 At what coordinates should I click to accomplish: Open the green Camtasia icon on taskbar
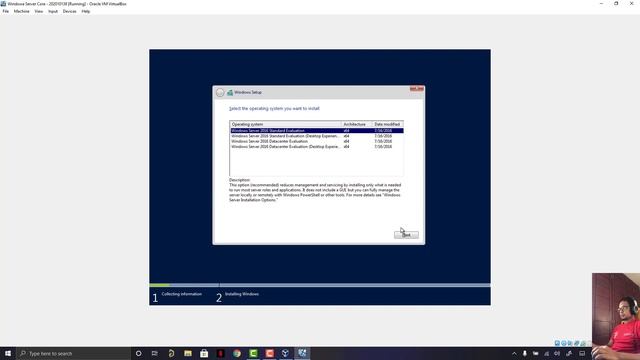click(253, 353)
